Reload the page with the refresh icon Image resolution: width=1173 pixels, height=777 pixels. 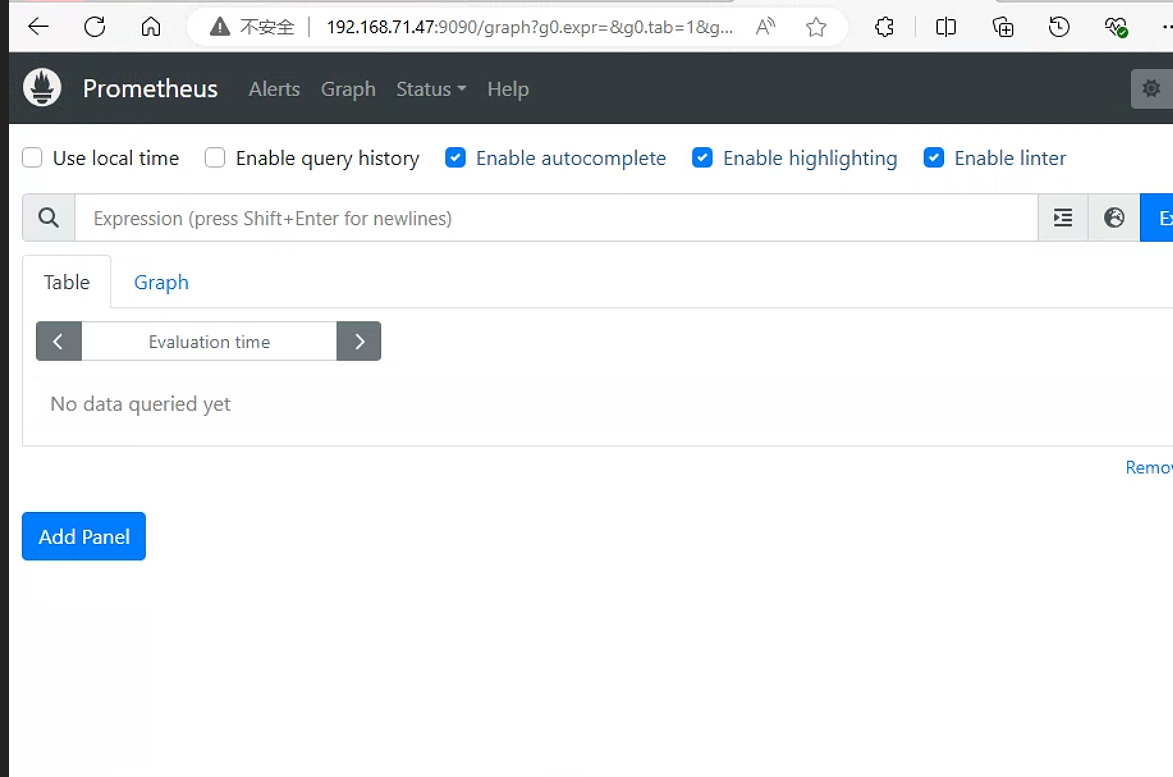pyautogui.click(x=95, y=27)
